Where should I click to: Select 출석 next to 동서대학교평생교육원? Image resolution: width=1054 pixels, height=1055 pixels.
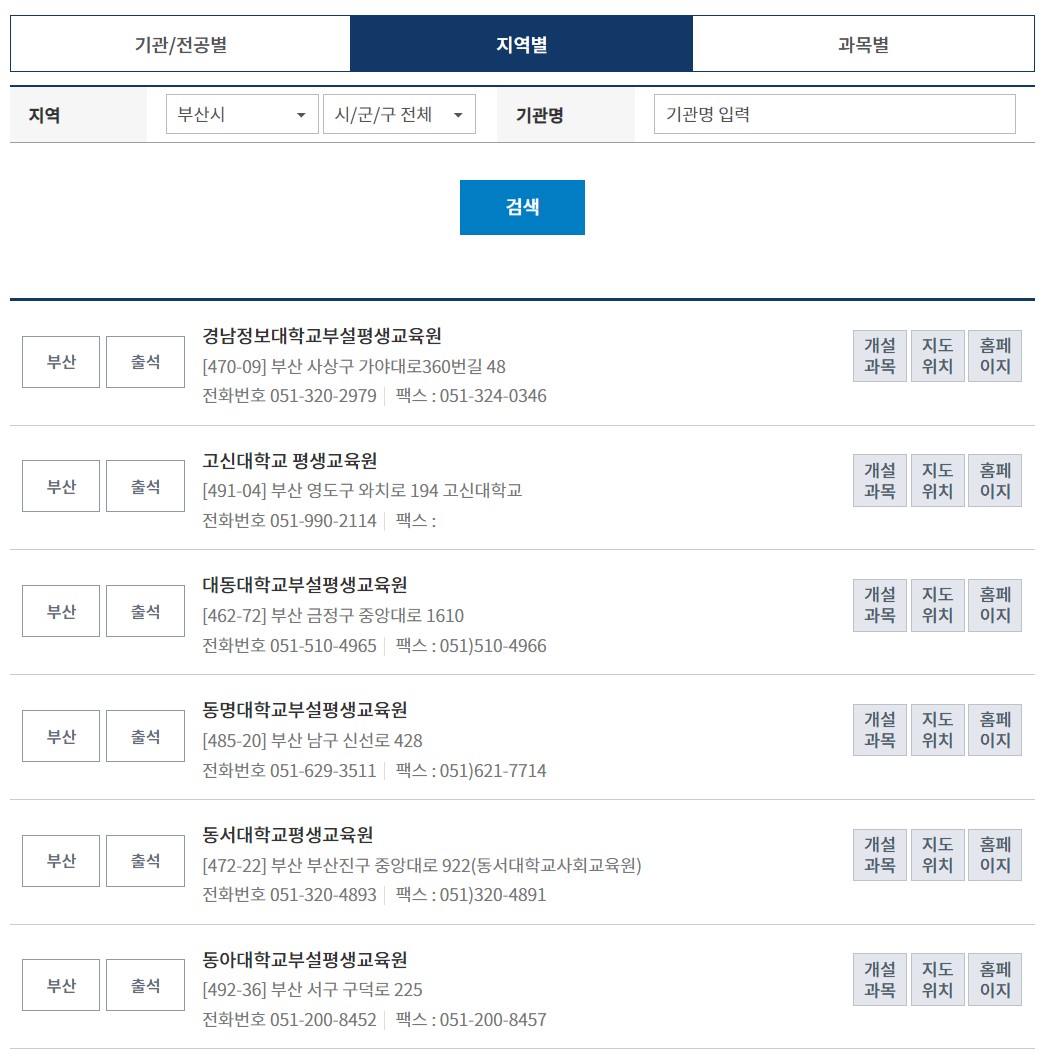(x=144, y=860)
